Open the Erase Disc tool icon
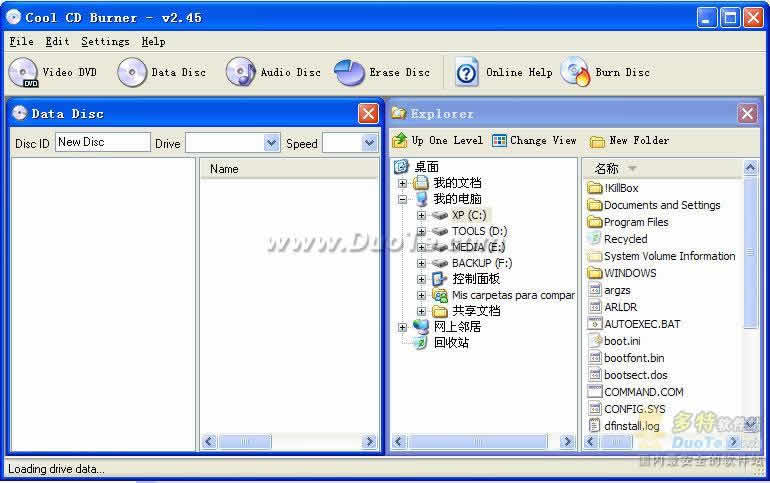 coord(349,73)
